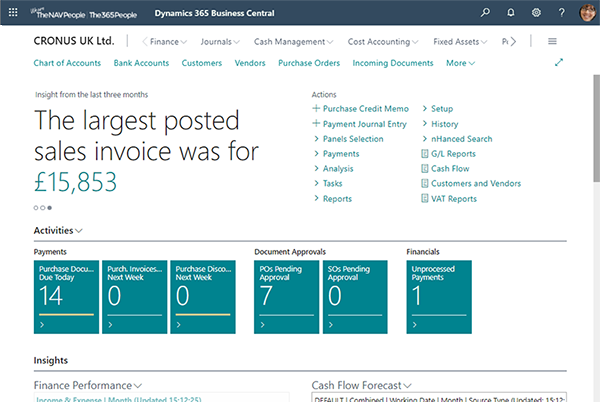Open the G/L Reports document icon
The width and height of the screenshot is (600, 402).
click(x=425, y=153)
